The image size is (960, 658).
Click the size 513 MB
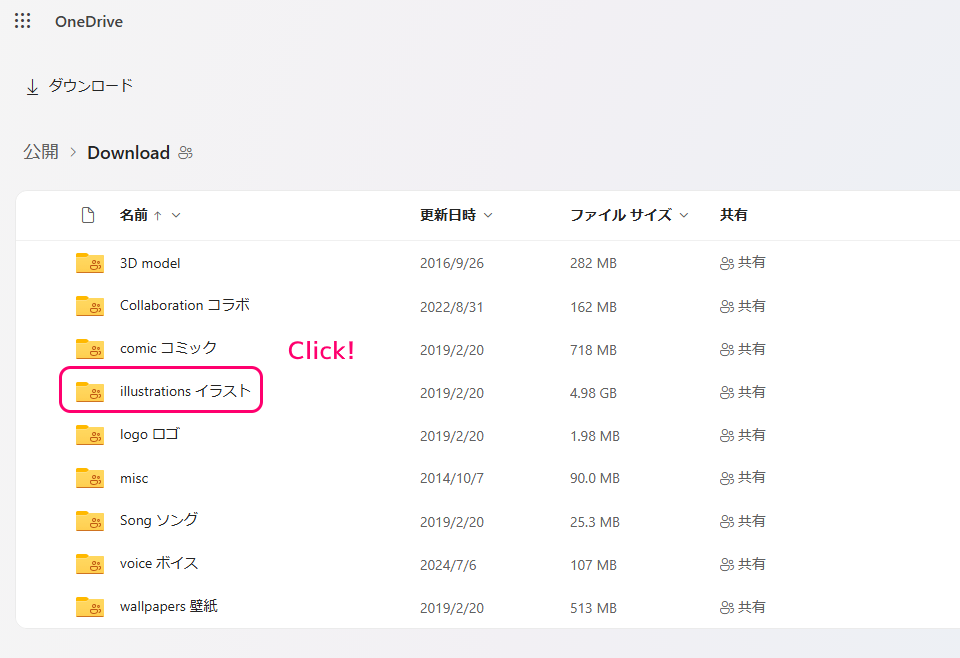point(593,608)
